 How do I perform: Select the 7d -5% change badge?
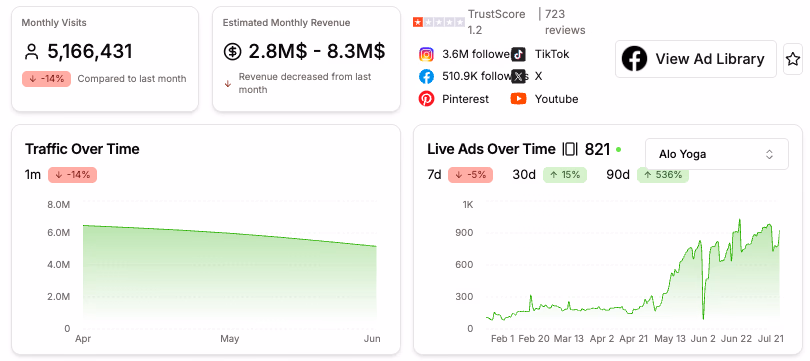point(470,175)
